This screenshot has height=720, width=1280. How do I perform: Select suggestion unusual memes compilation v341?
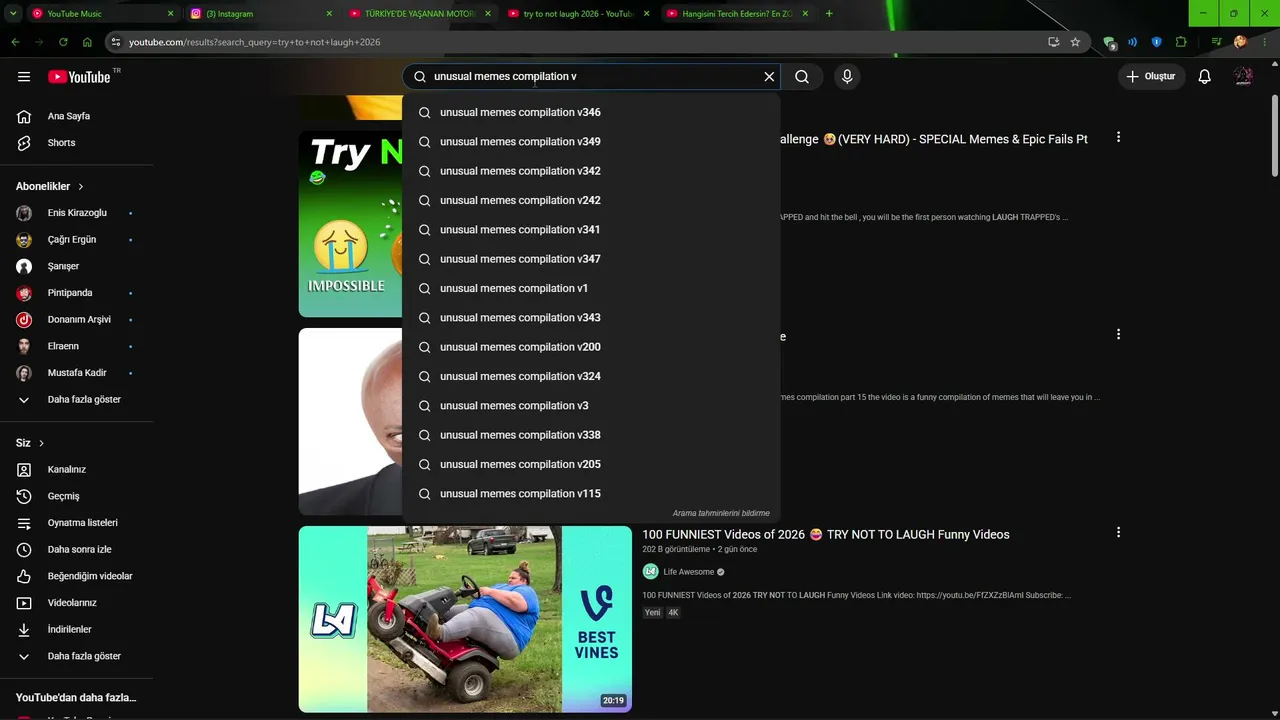591,230
